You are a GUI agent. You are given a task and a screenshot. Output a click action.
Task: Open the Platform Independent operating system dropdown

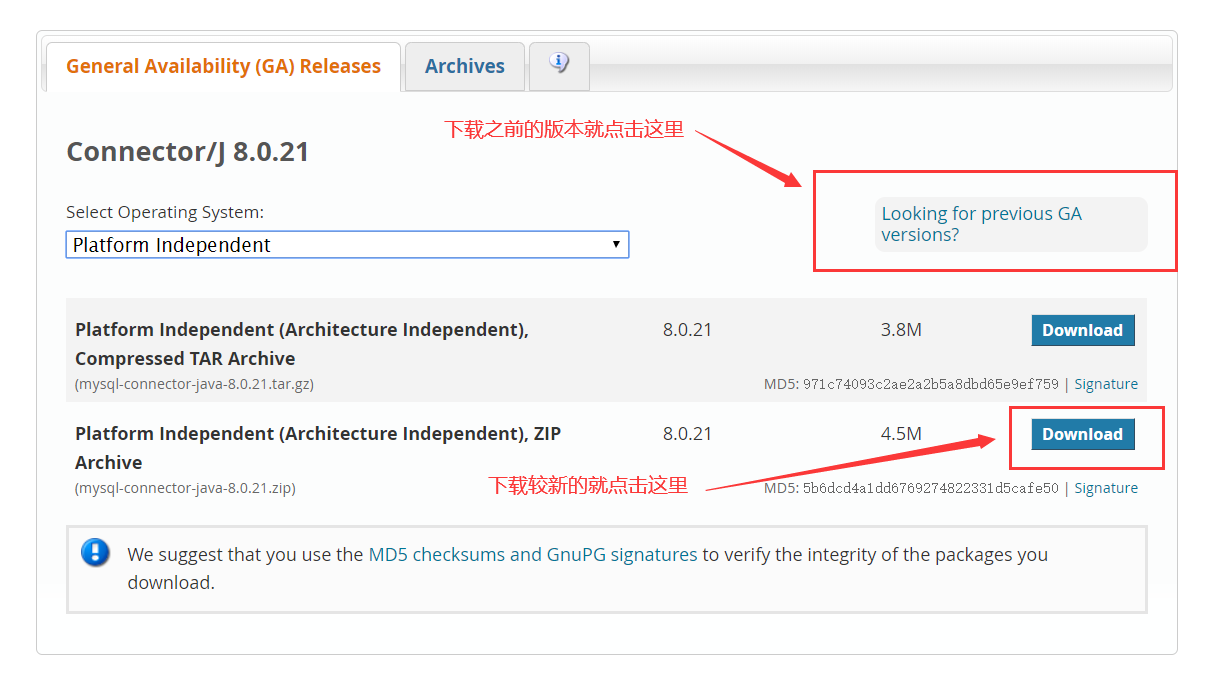tap(347, 244)
